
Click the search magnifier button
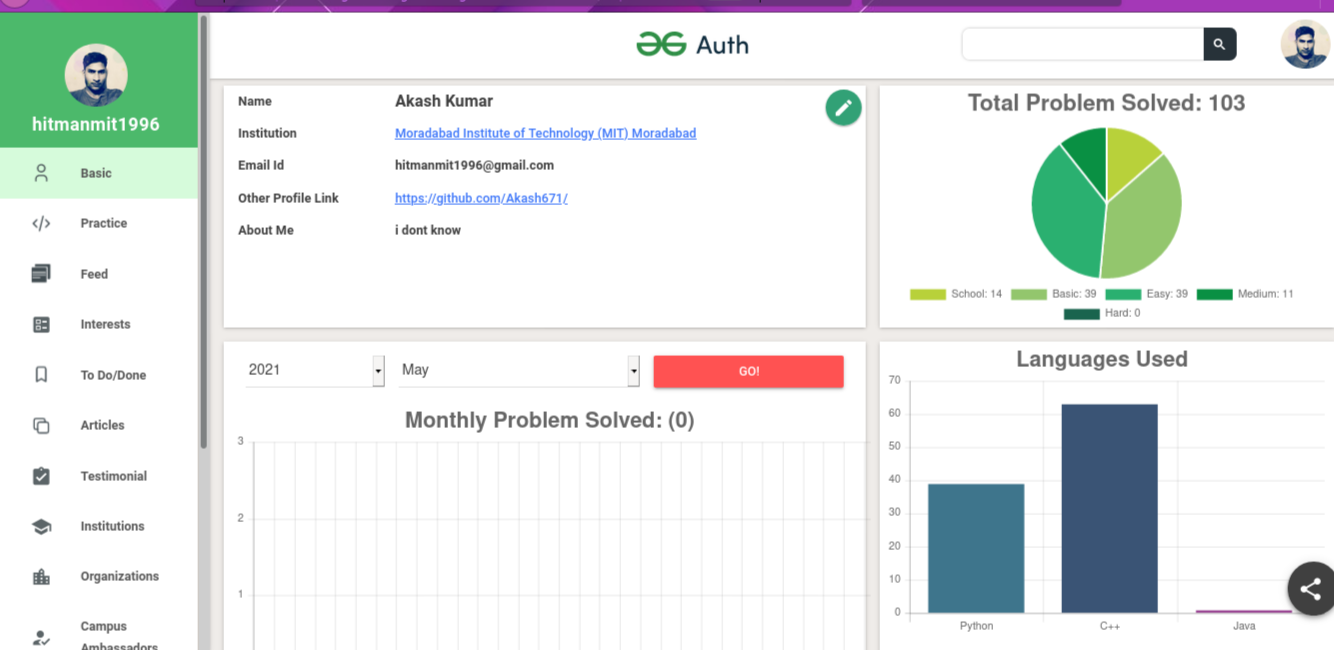pos(1219,44)
